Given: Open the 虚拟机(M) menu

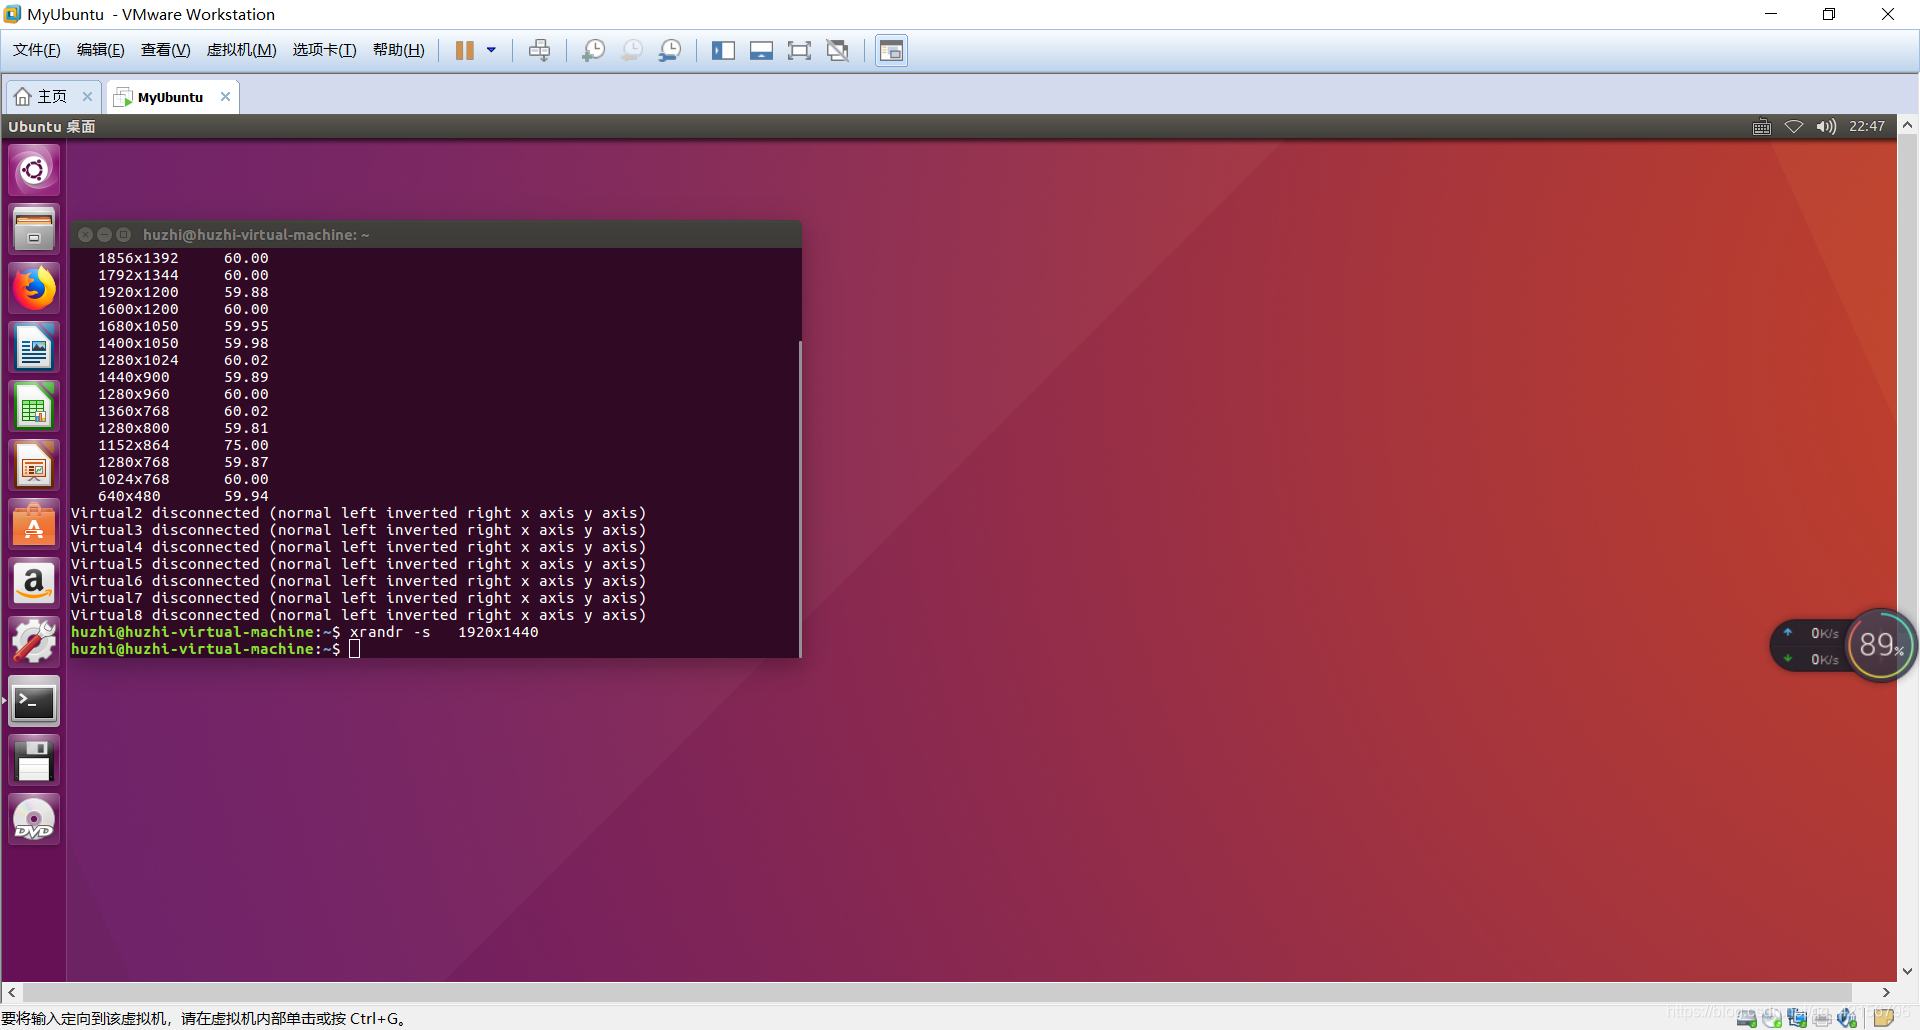Looking at the screenshot, I should click(x=241, y=50).
